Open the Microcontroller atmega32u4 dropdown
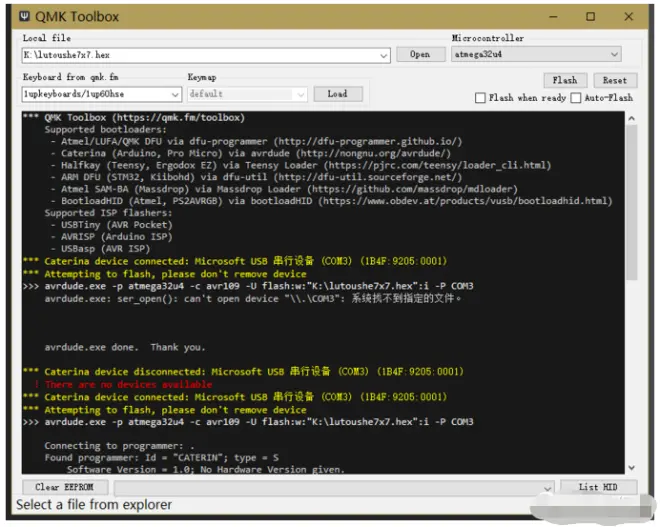Screen dimensions: 660x527 tap(614, 54)
